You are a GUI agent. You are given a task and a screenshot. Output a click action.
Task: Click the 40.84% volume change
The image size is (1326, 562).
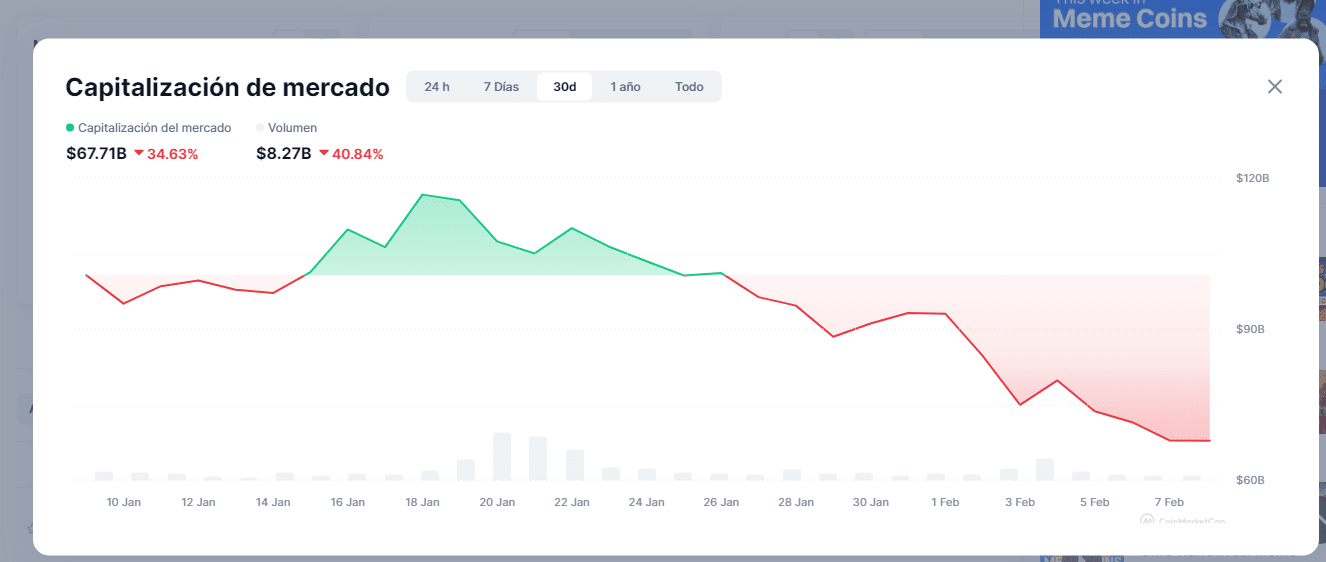351,154
